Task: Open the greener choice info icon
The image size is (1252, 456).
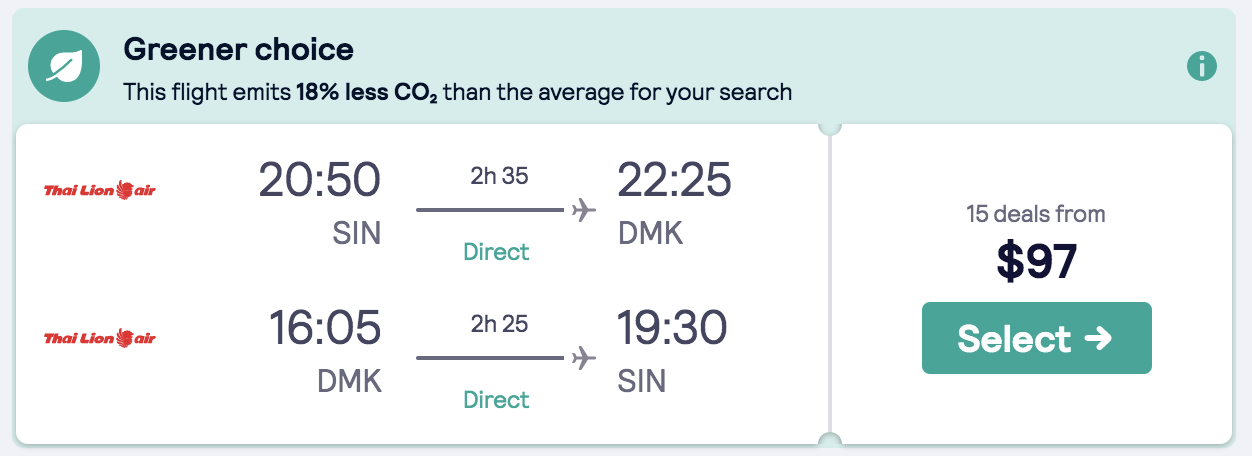Action: click(x=1201, y=67)
